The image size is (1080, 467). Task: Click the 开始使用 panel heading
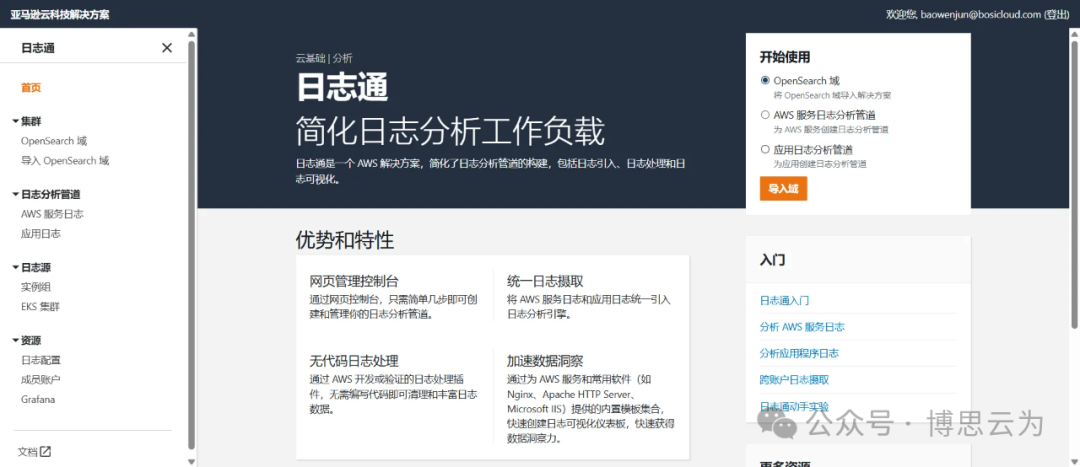pyautogui.click(x=785, y=57)
